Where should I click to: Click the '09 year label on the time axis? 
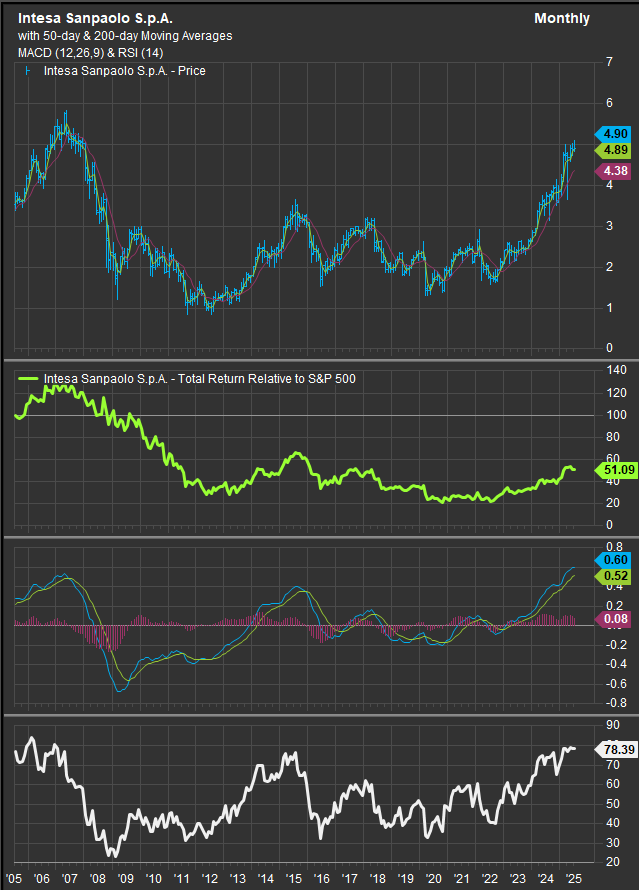[126, 879]
